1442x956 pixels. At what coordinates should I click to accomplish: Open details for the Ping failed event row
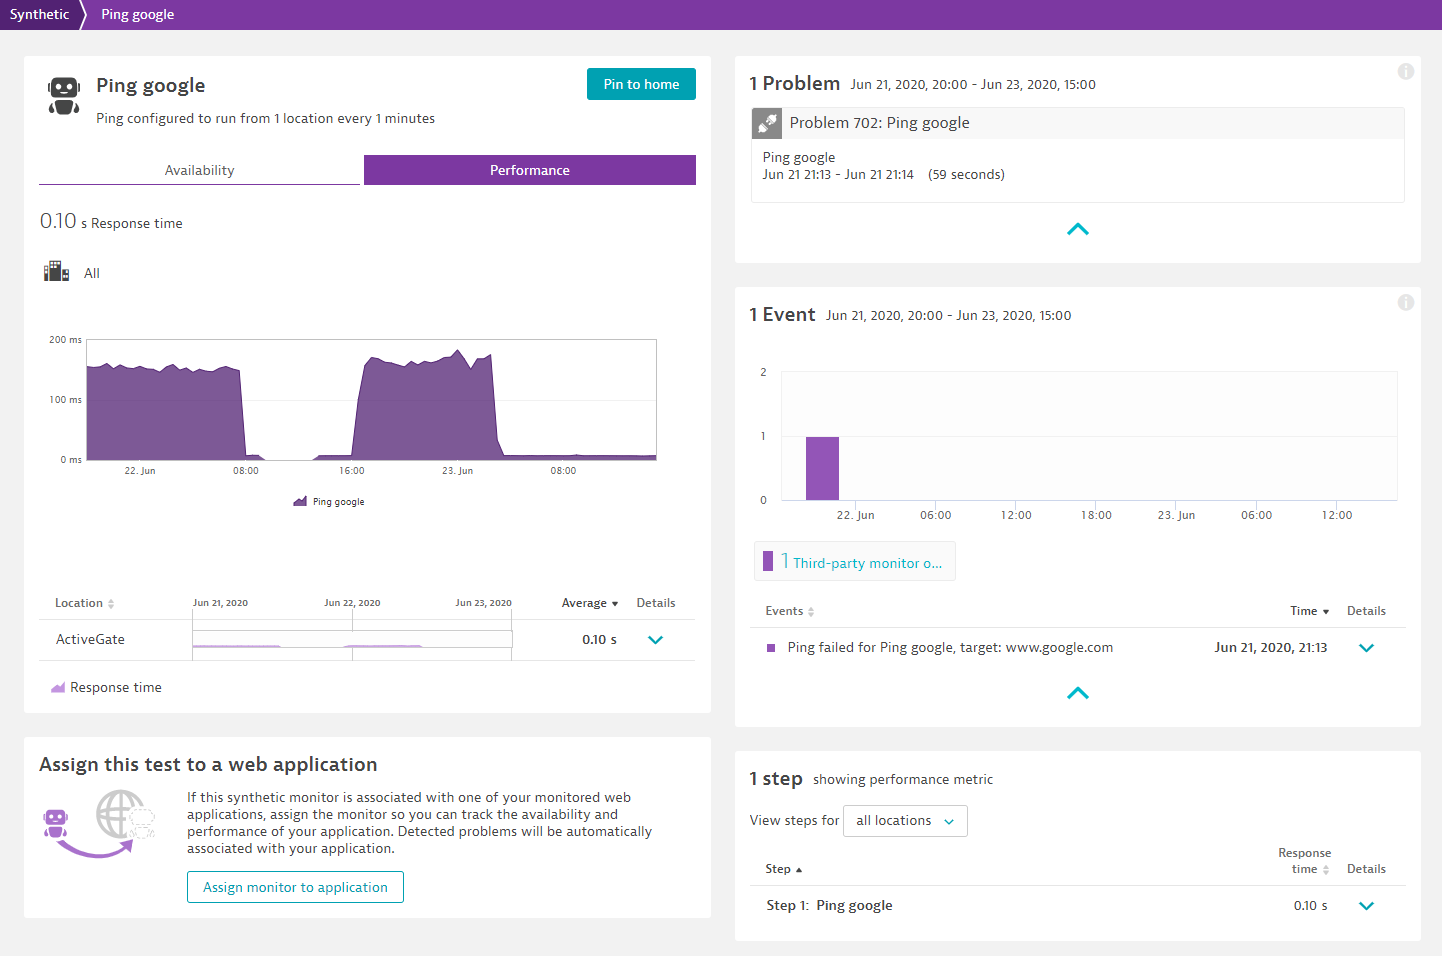[x=1366, y=647]
